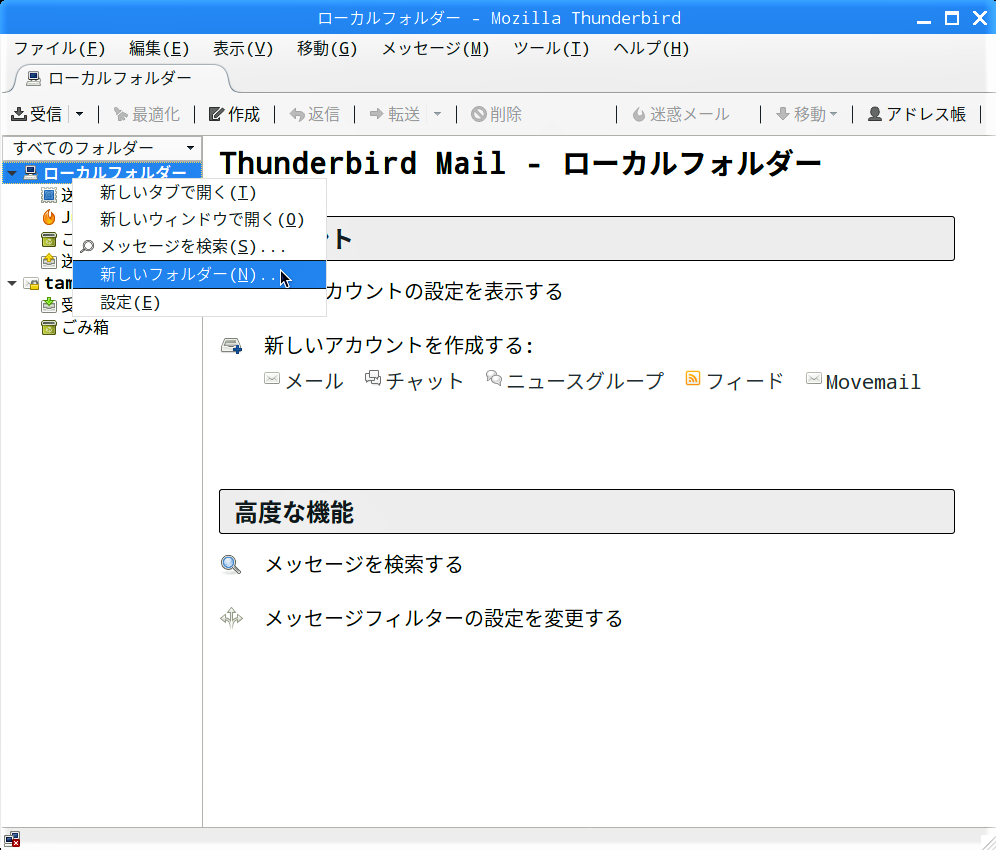The height and width of the screenshot is (850, 996).
Task: Select the ローカルフォルダー tab
Action: tap(121, 79)
